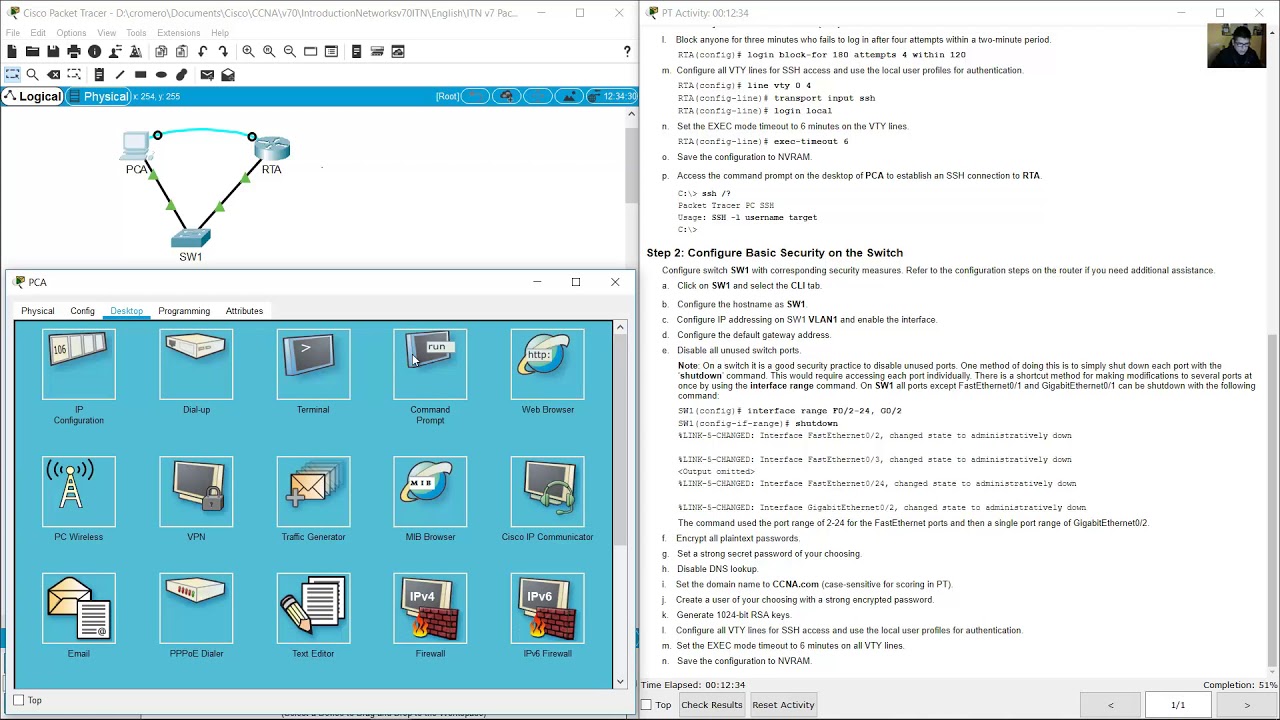Viewport: 1280px width, 720px height.
Task: Click the Zoom In magnifier icon
Action: point(248,51)
